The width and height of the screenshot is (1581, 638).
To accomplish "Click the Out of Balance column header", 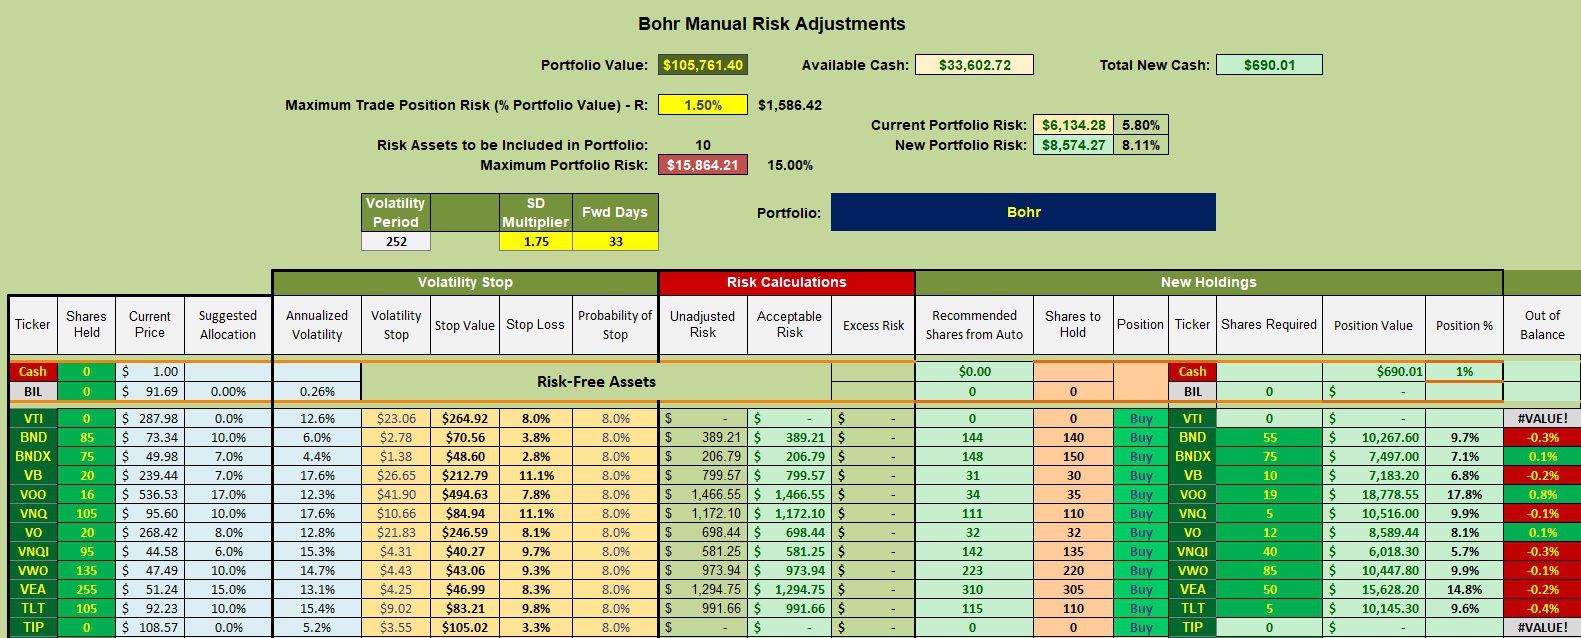I will click(x=1542, y=325).
